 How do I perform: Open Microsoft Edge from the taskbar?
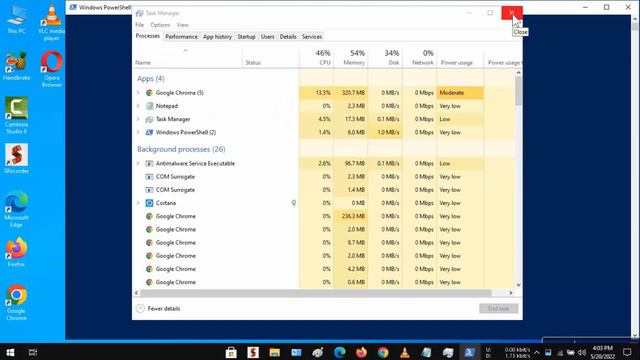click(x=339, y=352)
